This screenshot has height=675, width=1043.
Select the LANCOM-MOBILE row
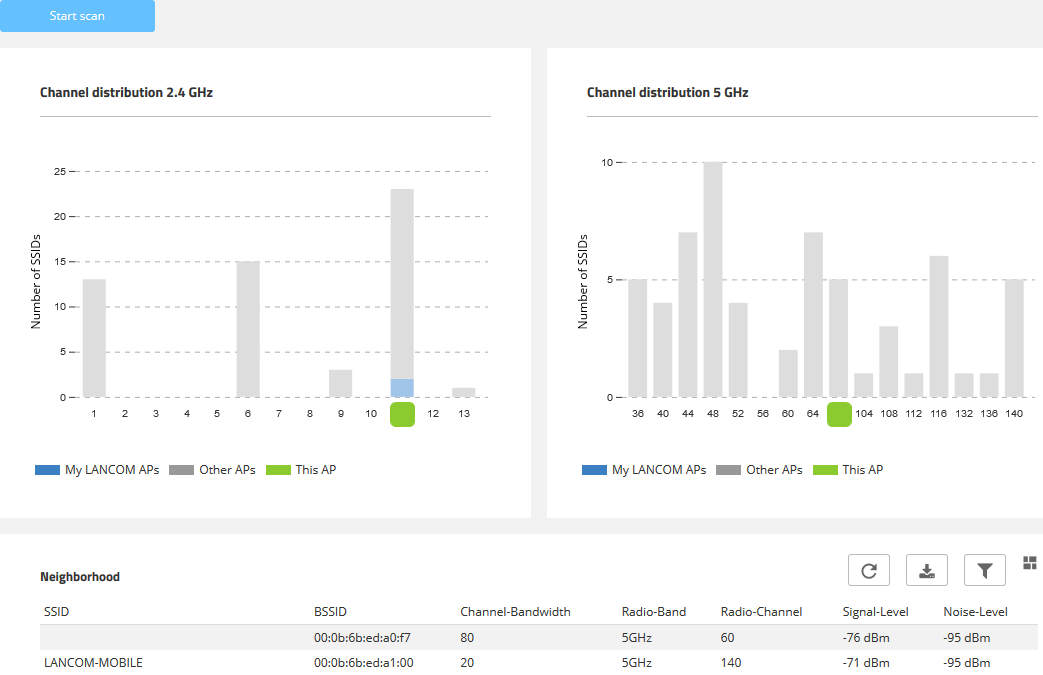point(93,662)
